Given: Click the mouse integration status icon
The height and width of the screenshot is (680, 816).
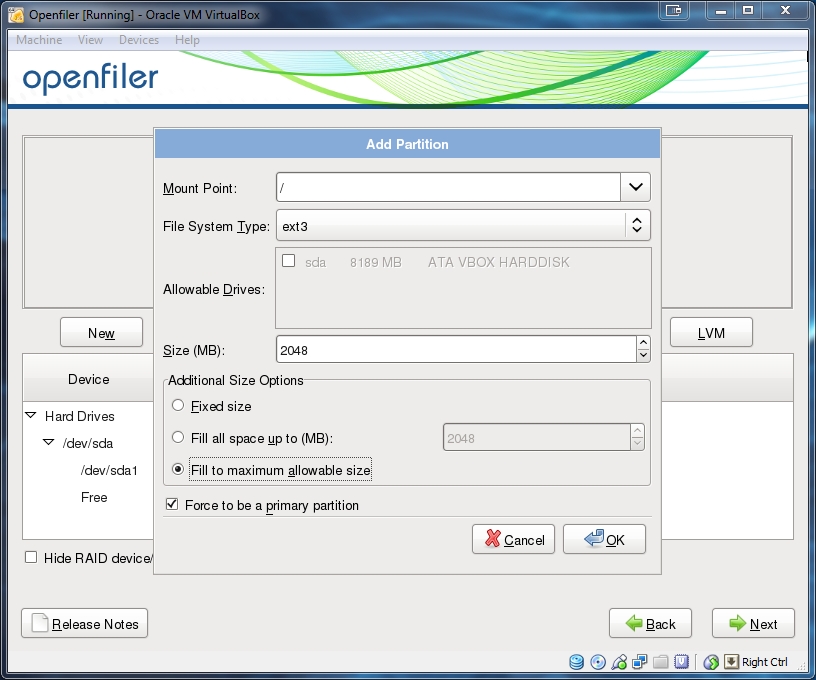Looking at the screenshot, I should (711, 662).
